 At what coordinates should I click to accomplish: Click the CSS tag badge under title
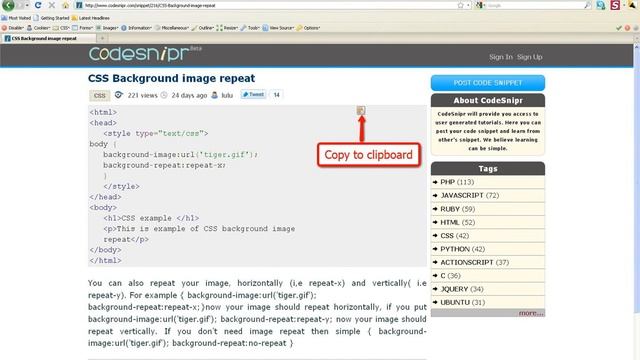click(100, 96)
